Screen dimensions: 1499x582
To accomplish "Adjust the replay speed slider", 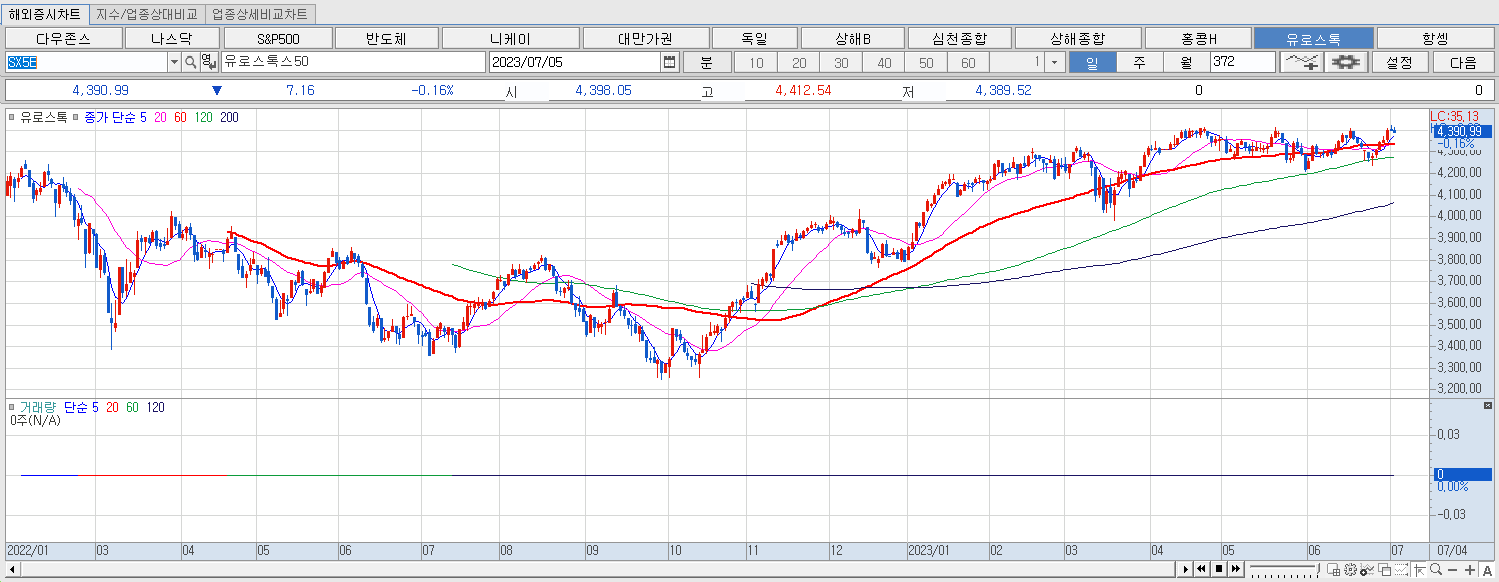I will click(1285, 568).
